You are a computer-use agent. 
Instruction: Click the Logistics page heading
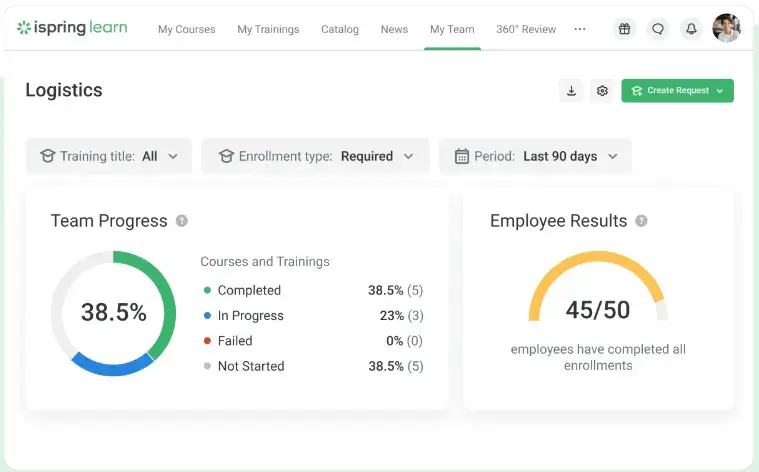click(x=64, y=90)
